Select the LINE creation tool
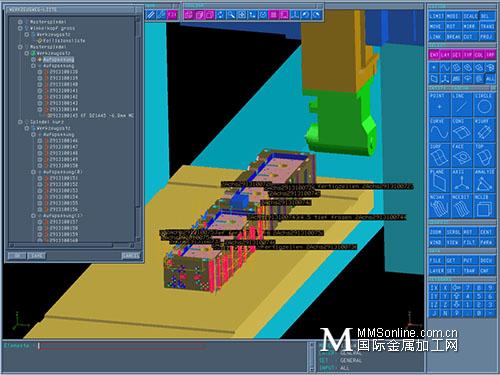Image resolution: width=500 pixels, height=375 pixels. pos(462,105)
